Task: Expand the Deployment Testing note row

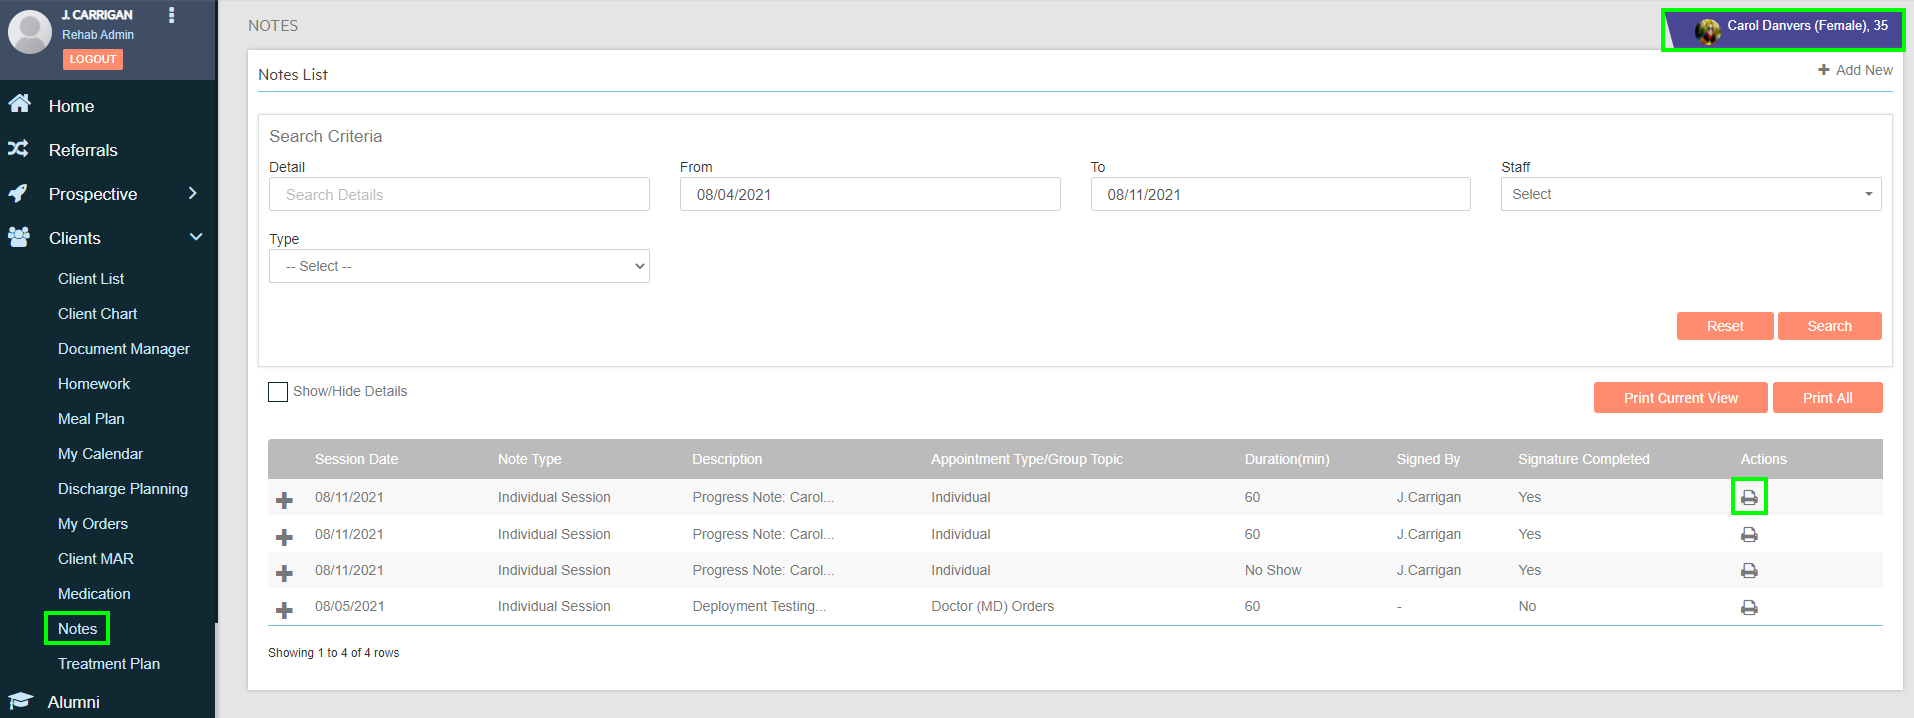Action: (285, 609)
